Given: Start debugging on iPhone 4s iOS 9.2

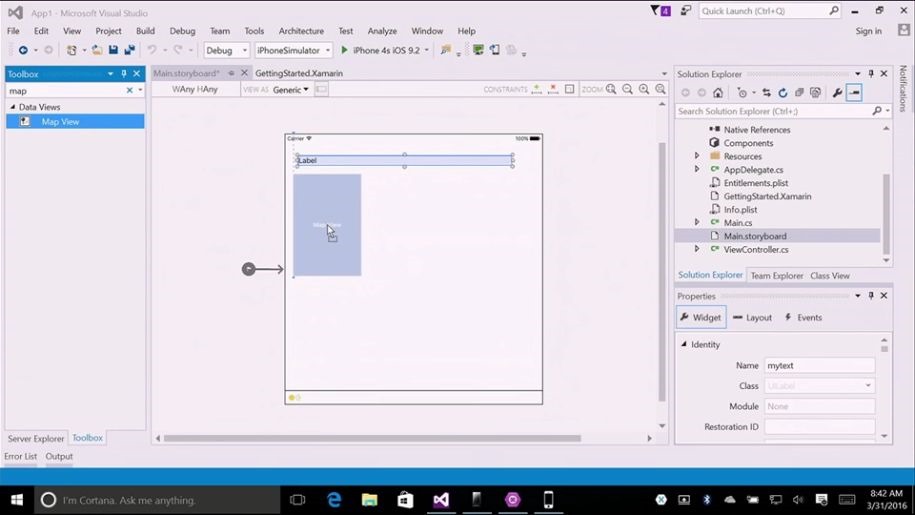Looking at the screenshot, I should click(380, 50).
